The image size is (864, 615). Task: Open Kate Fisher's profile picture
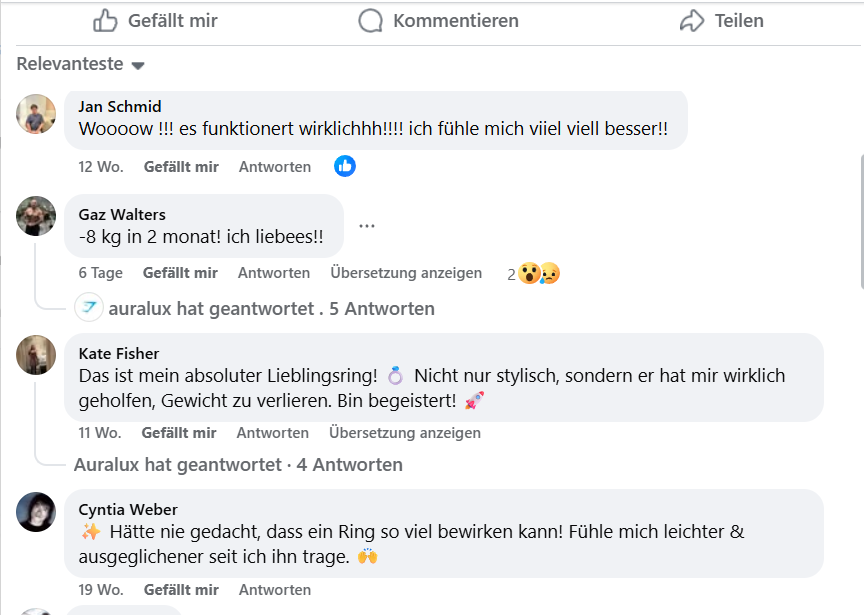(36, 355)
